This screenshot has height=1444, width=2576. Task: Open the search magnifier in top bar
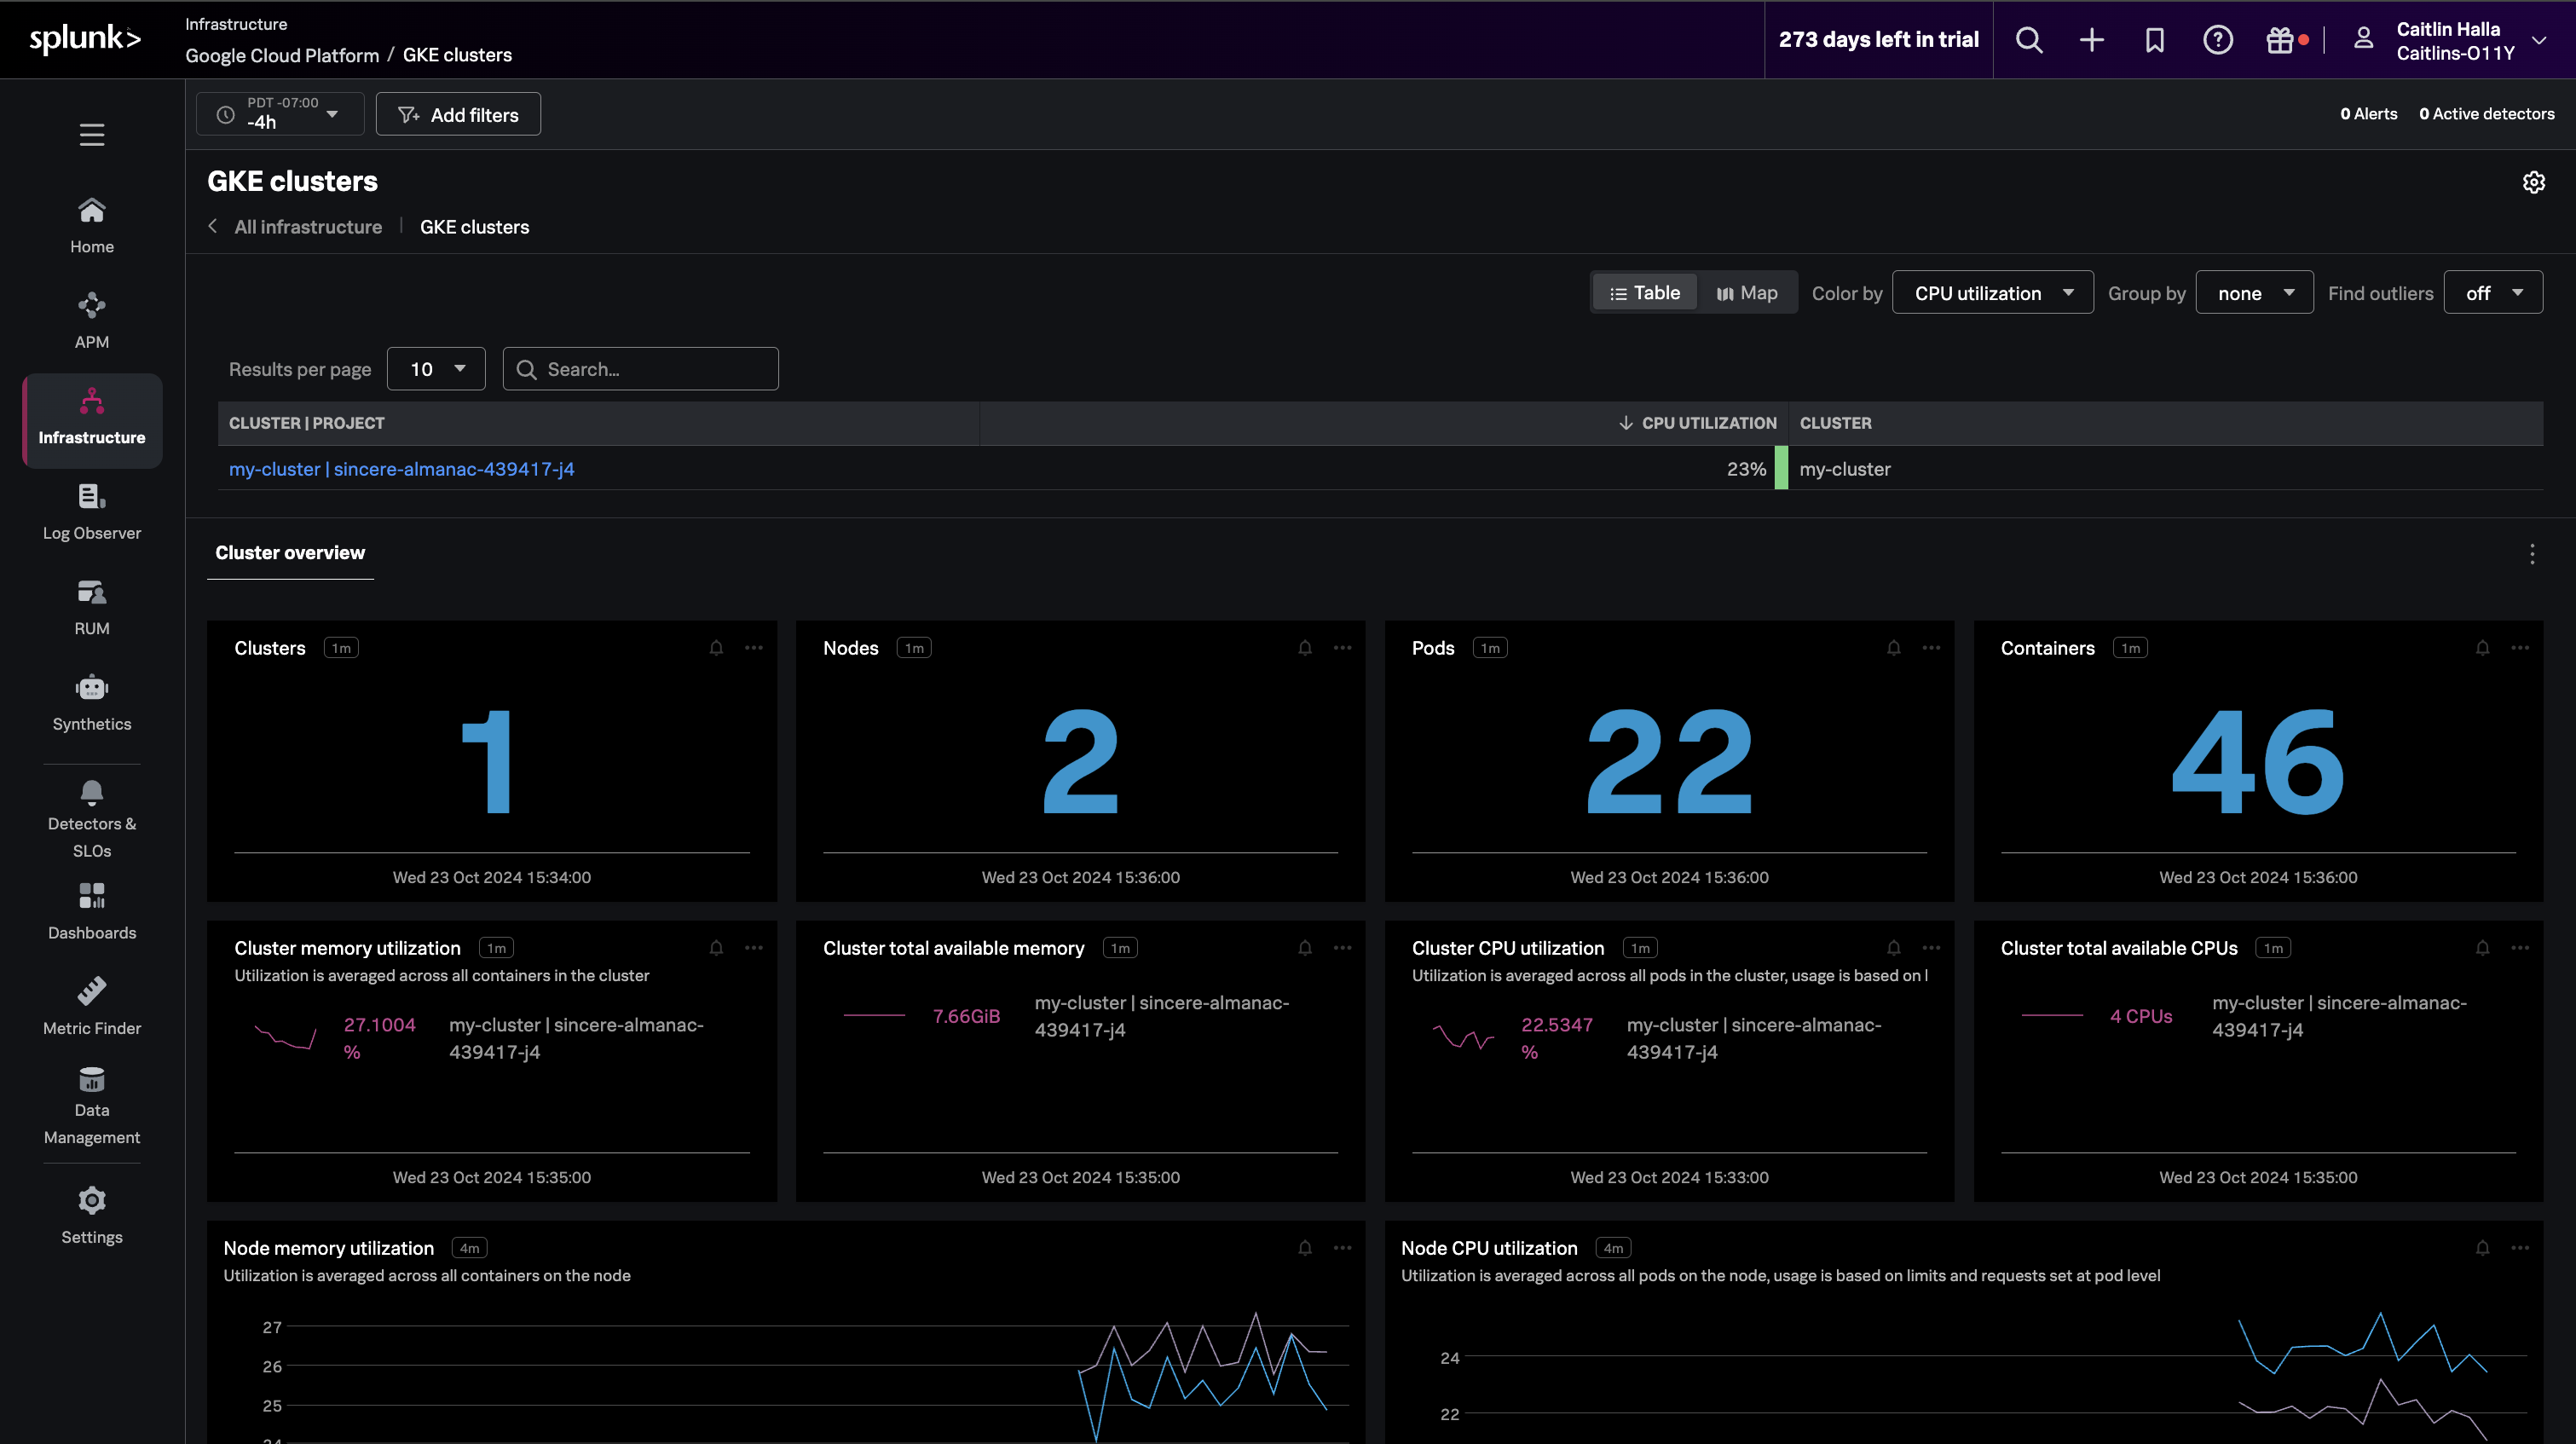(x=2029, y=40)
